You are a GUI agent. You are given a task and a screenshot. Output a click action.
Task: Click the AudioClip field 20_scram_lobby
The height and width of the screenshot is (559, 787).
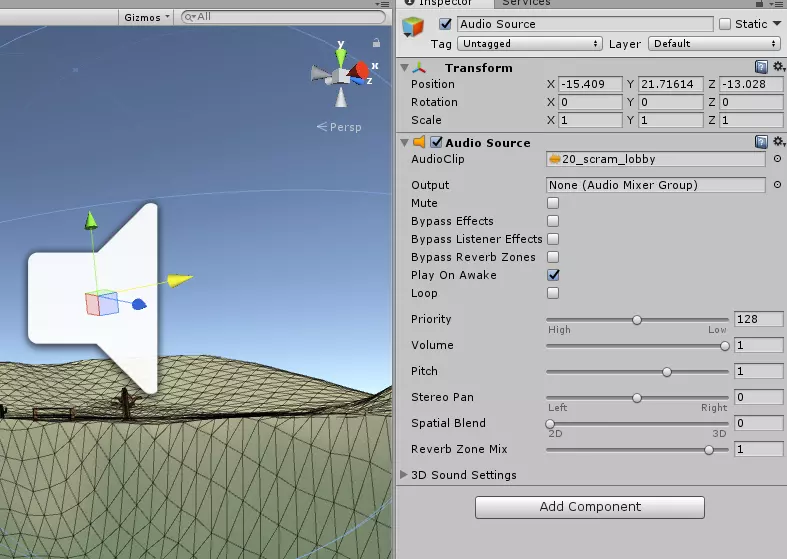[655, 159]
